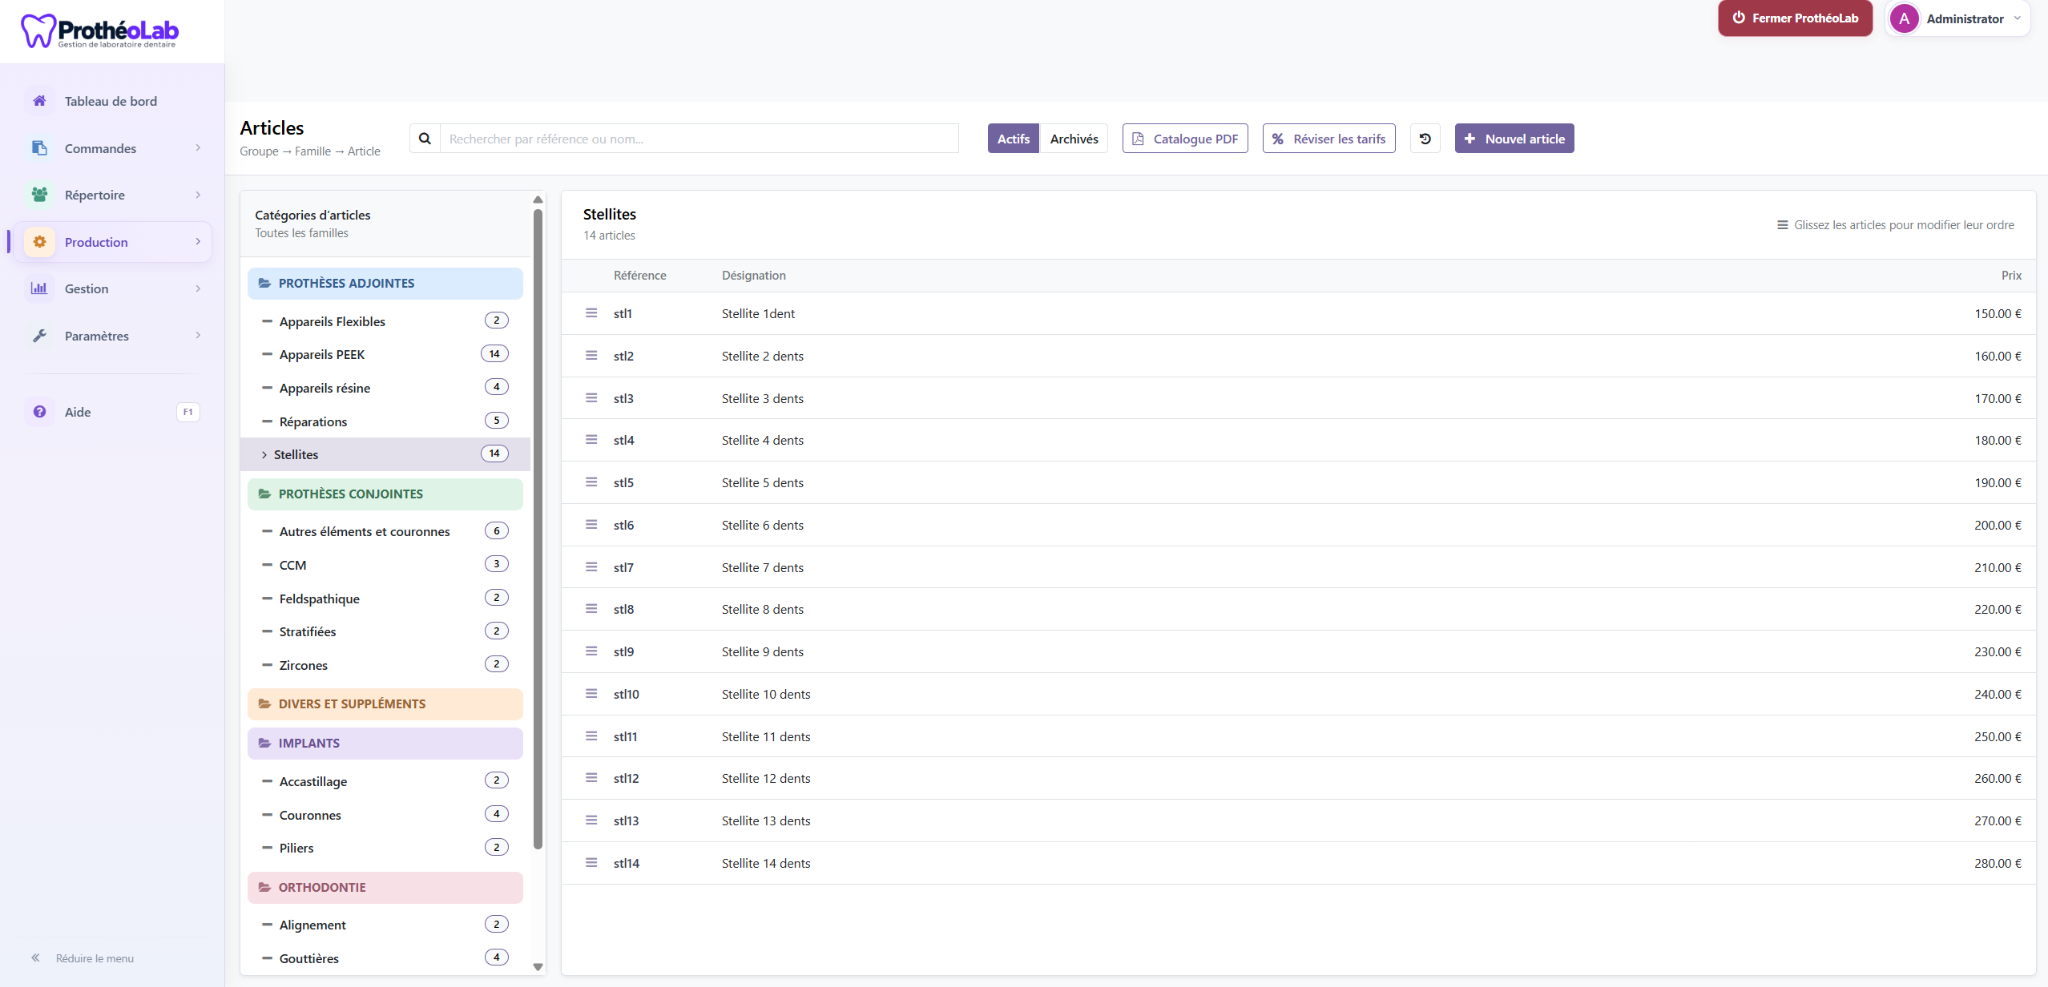The height and width of the screenshot is (987, 2048).
Task: Expand the Paramètres submenu chevron
Action: point(198,336)
